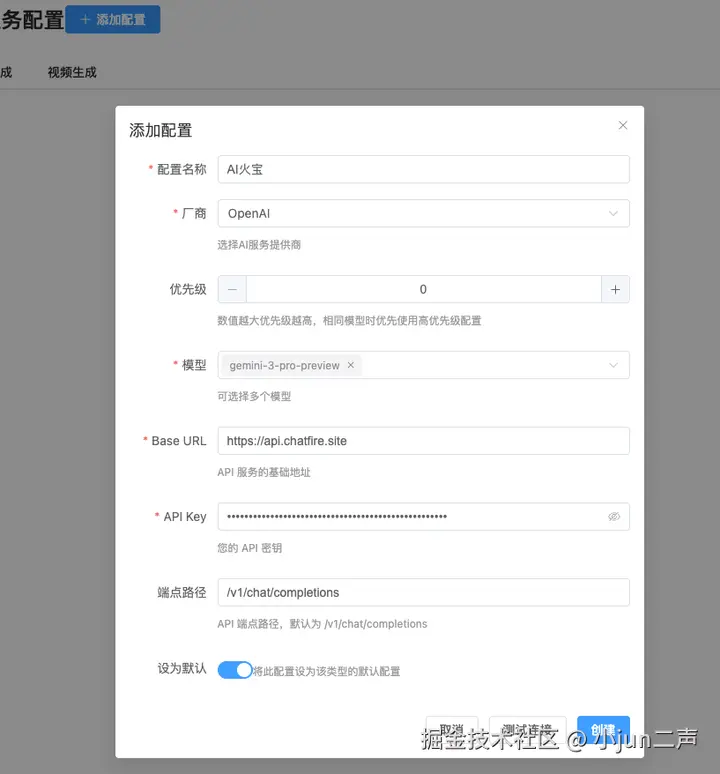Image resolution: width=720 pixels, height=774 pixels.
Task: Open the 模型 multi-select box
Action: click(423, 365)
